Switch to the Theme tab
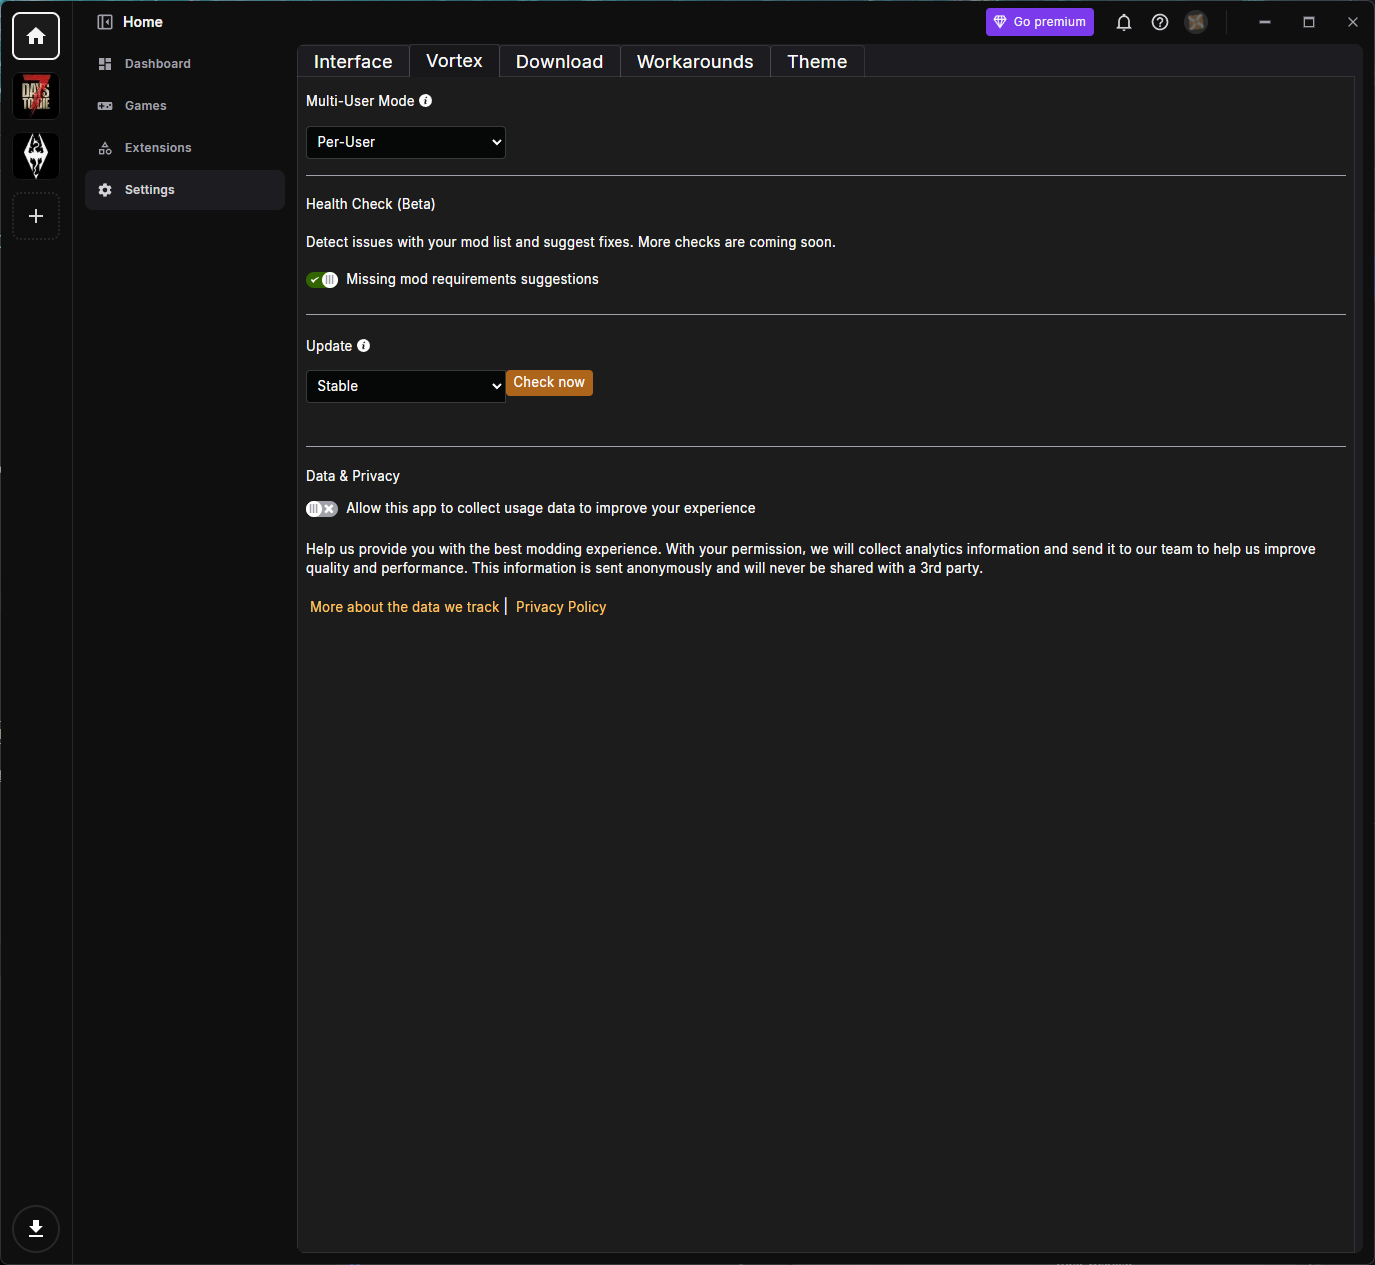Image resolution: width=1375 pixels, height=1265 pixels. tap(817, 62)
